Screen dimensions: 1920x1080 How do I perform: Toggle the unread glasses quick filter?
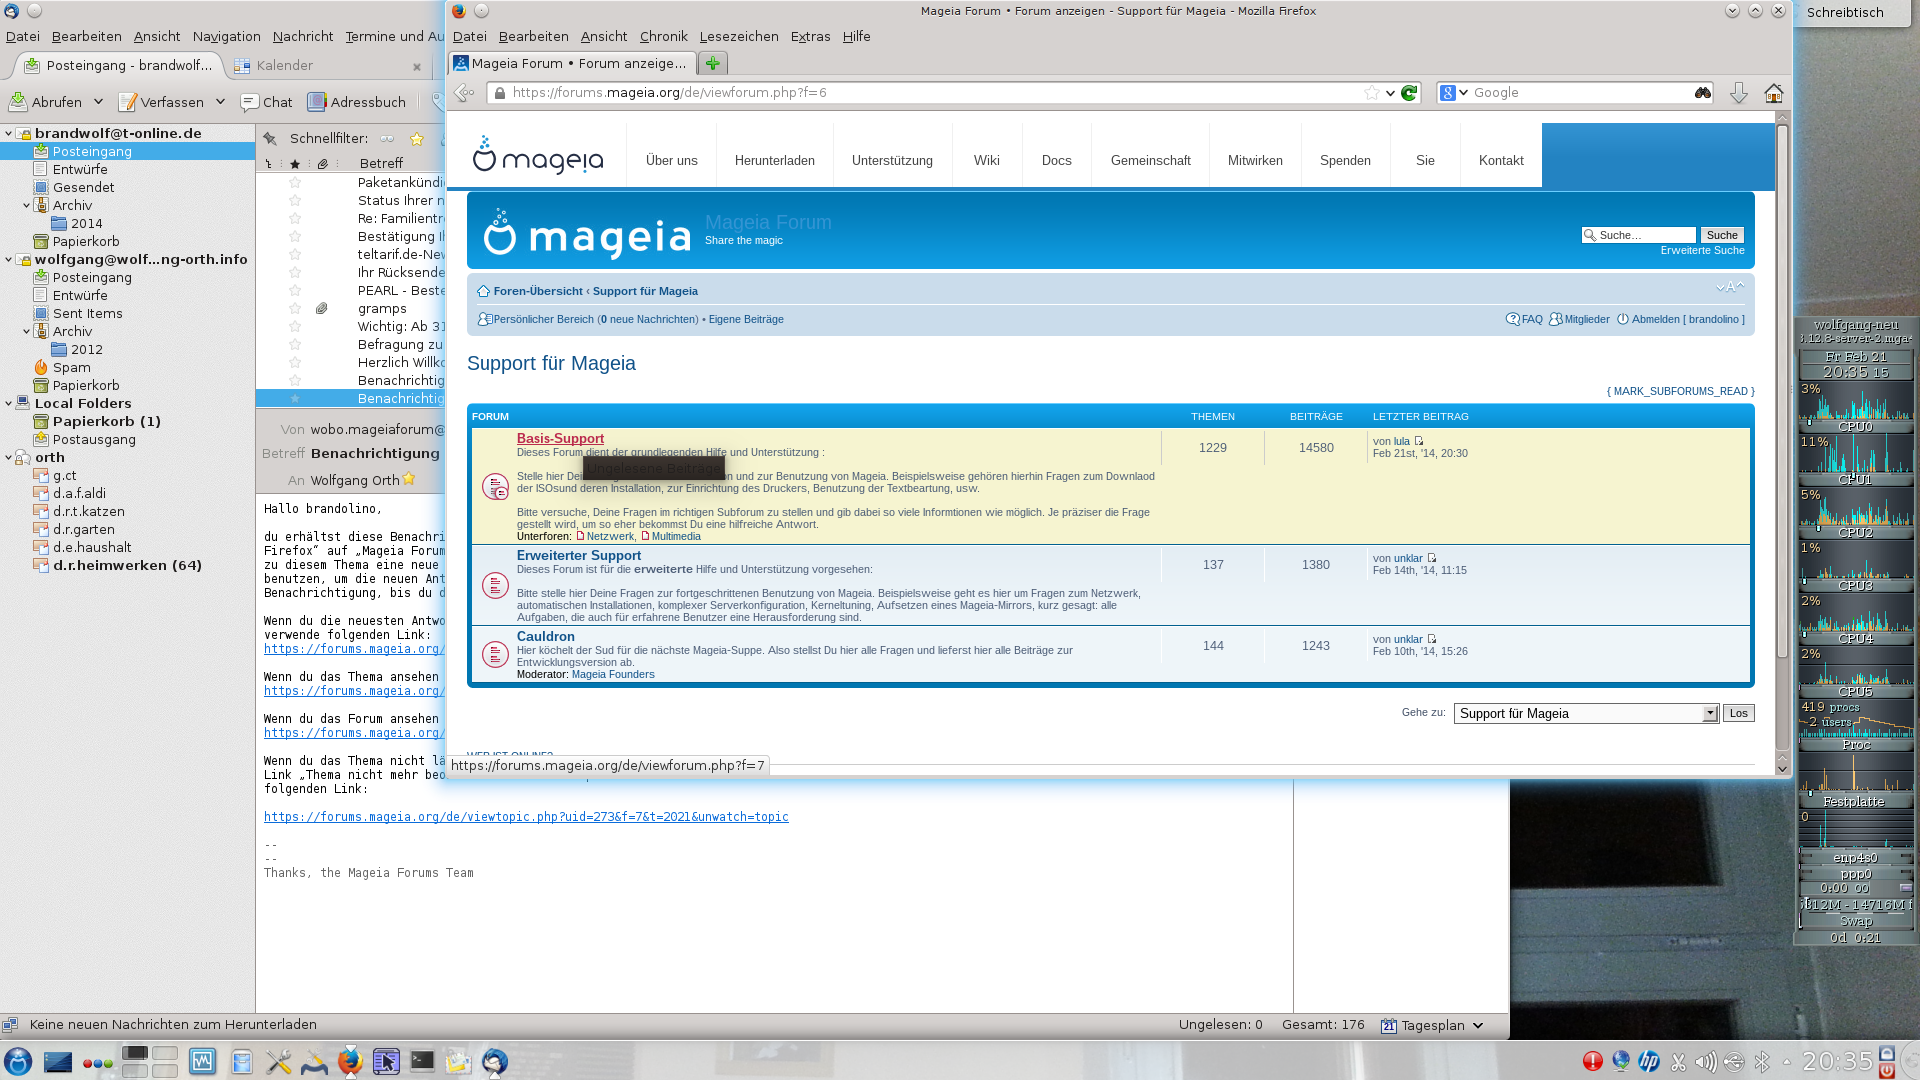pos(387,139)
